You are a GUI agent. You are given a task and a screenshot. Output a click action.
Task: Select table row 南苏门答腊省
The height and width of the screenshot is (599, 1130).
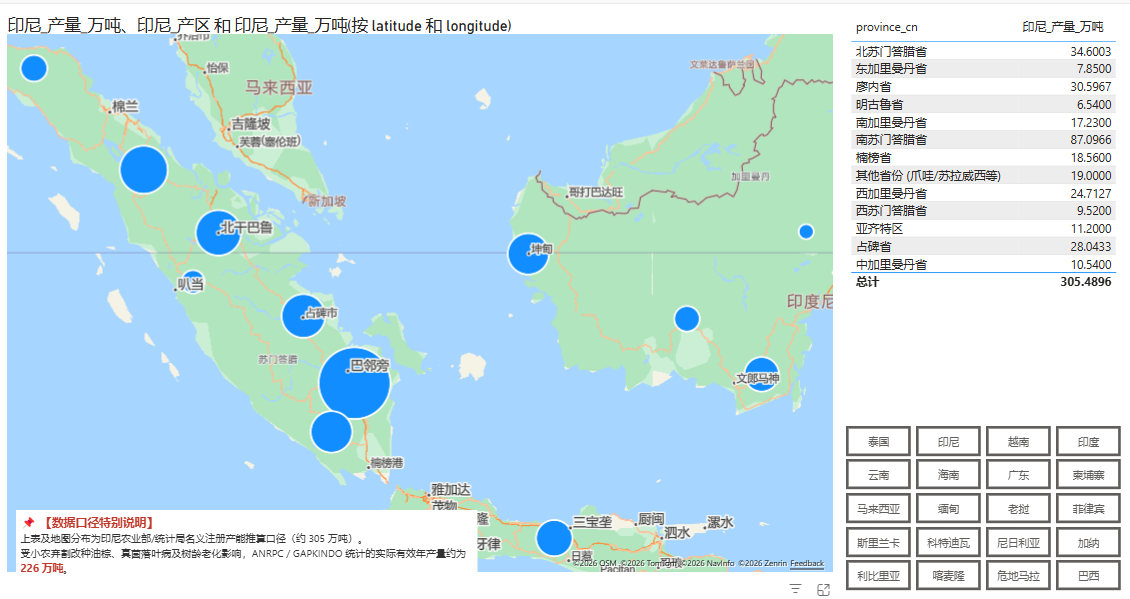(983, 140)
